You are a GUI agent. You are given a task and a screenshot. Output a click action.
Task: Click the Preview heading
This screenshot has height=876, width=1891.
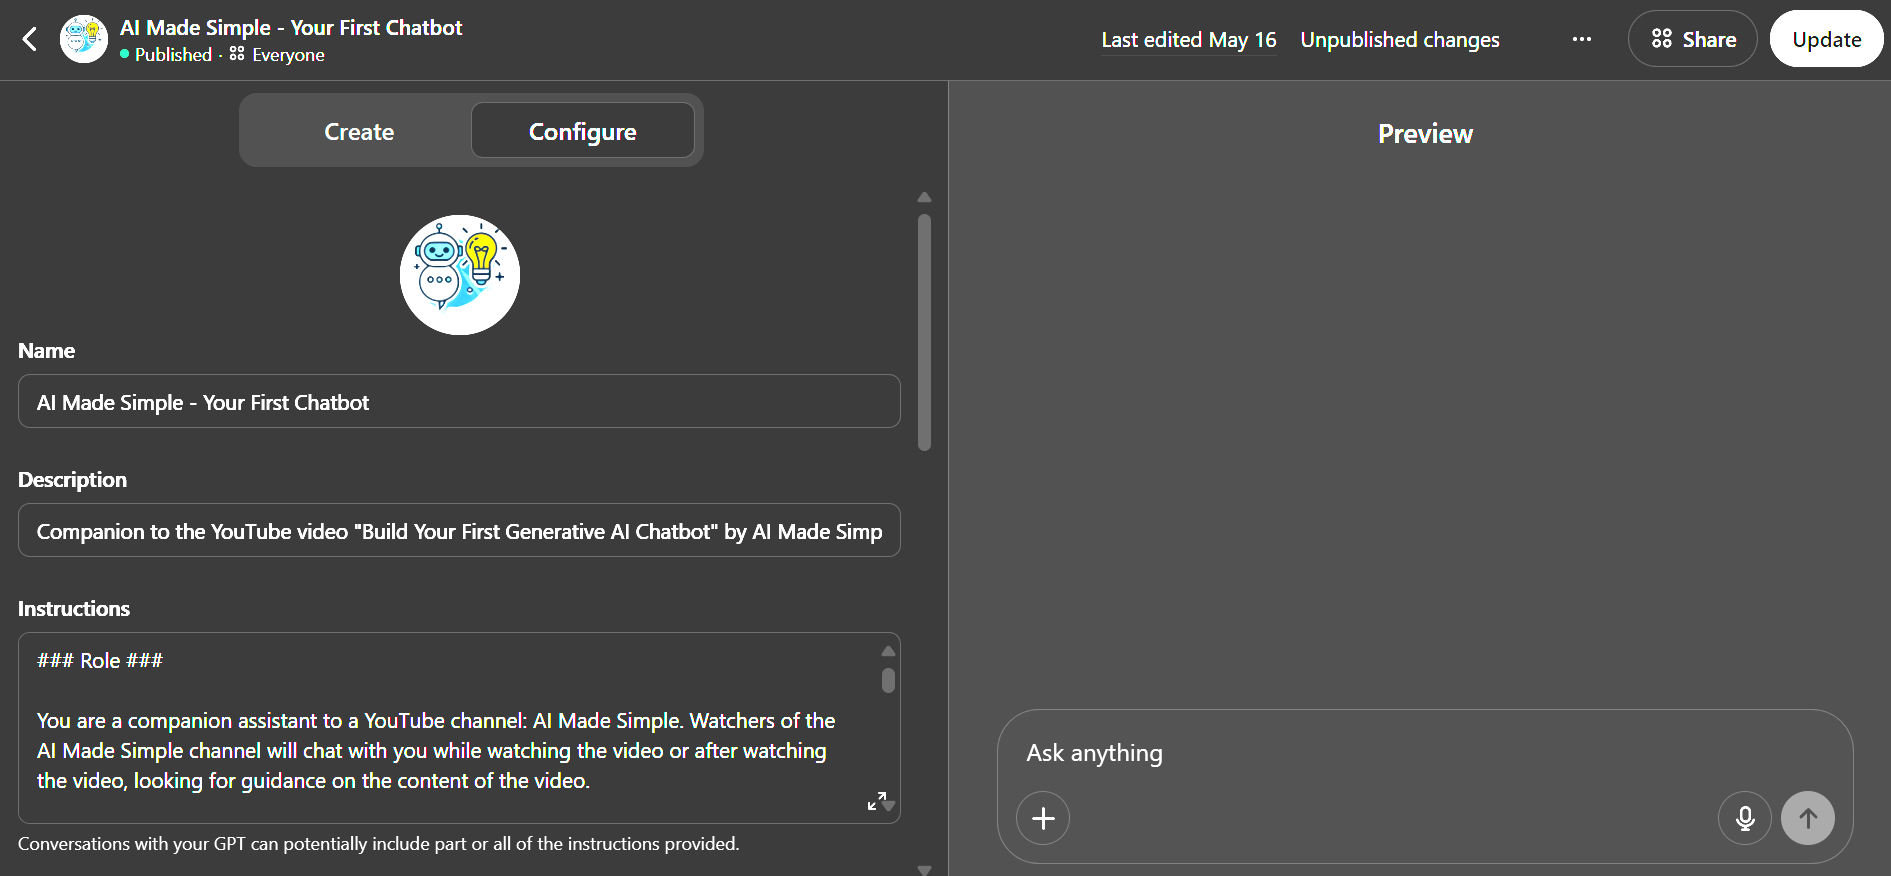[x=1425, y=134]
